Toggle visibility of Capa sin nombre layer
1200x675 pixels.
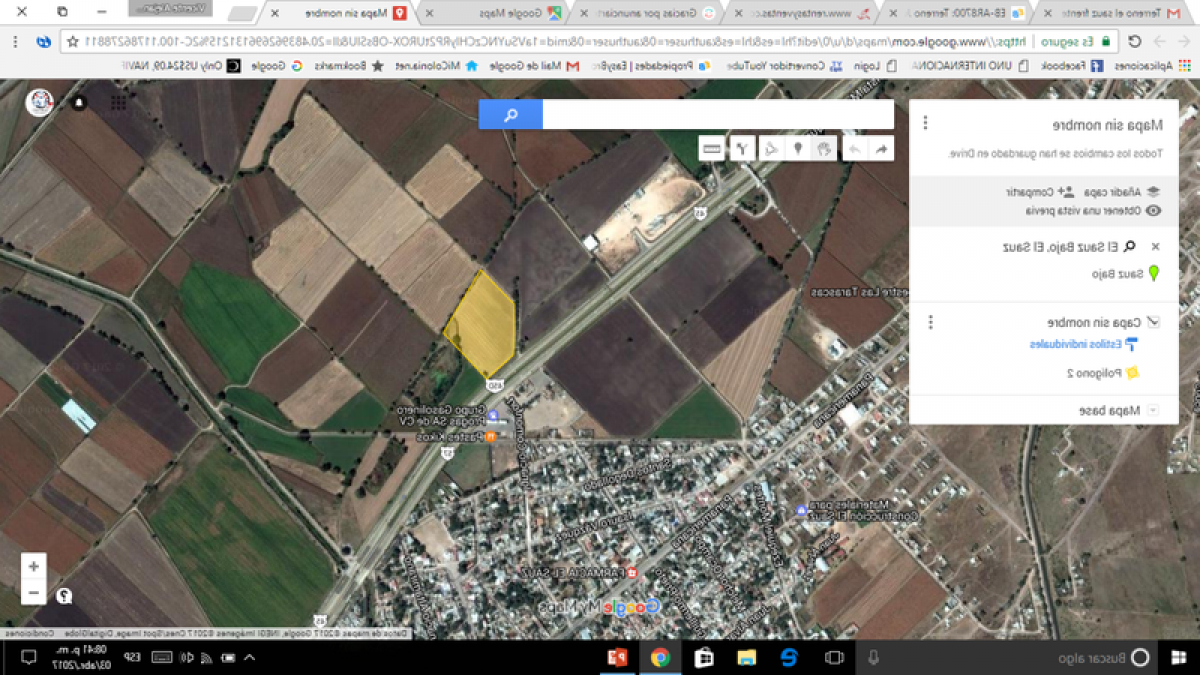(1155, 321)
